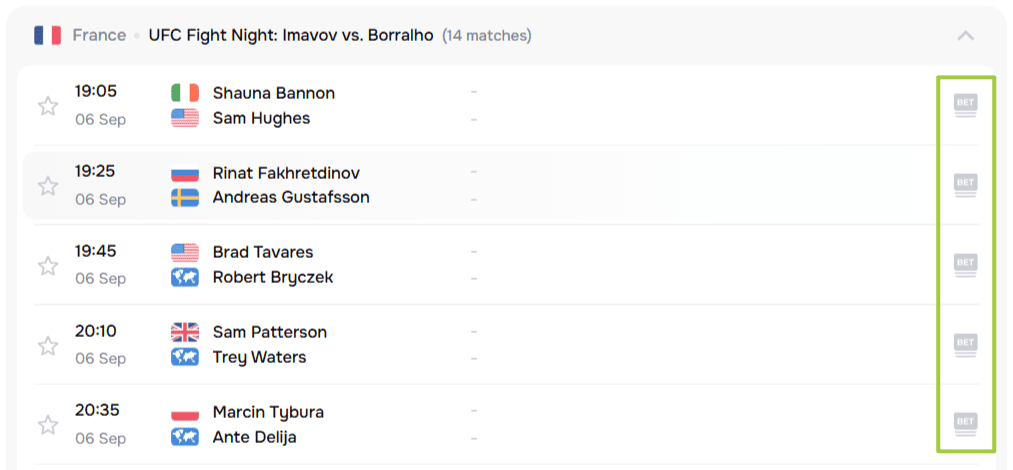
Task: Click the France flag icon
Action: point(47,36)
